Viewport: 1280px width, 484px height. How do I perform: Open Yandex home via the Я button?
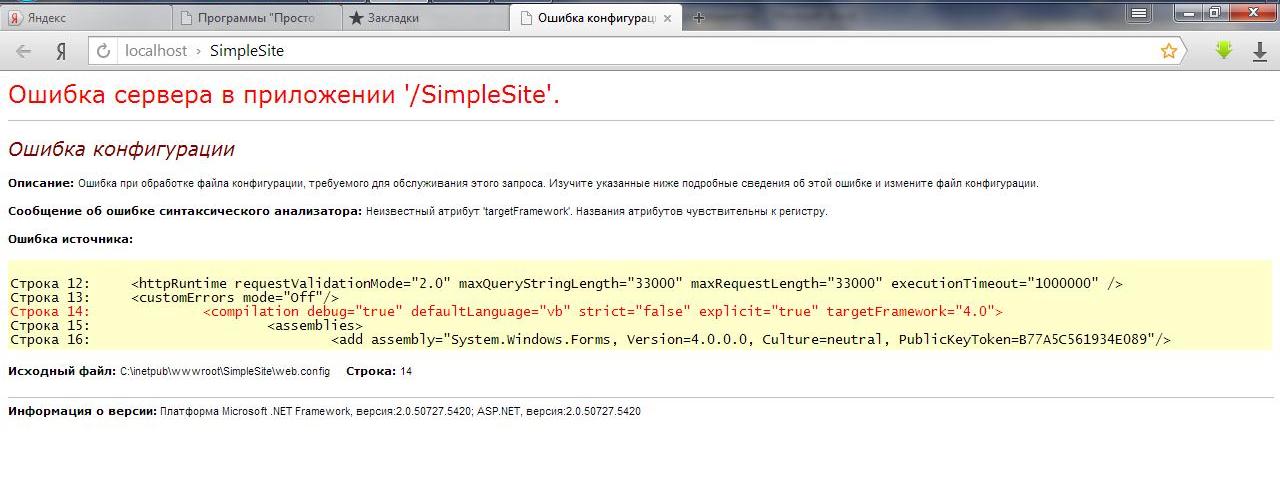point(61,51)
